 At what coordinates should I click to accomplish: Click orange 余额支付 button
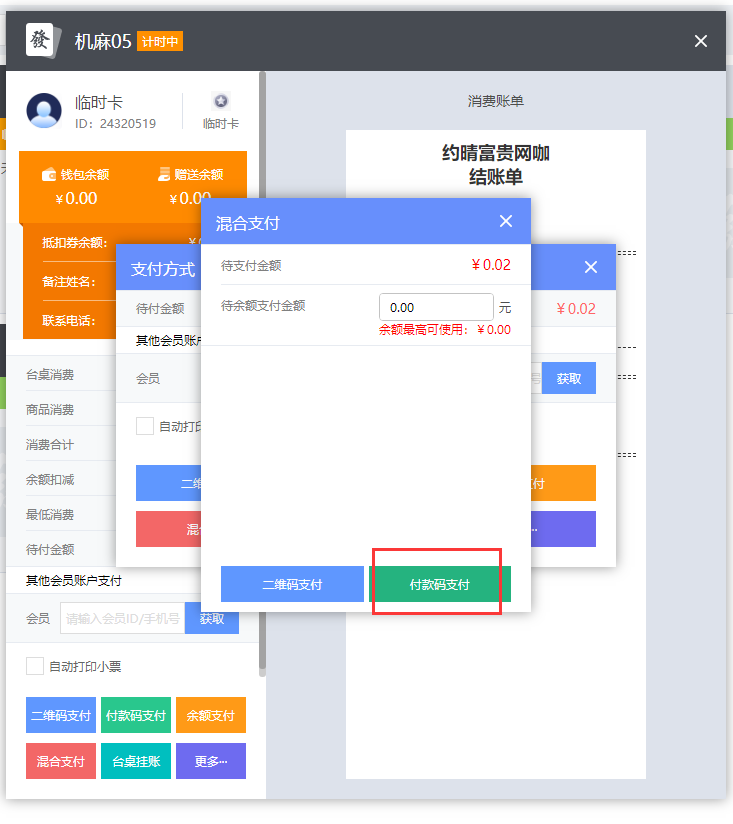[x=211, y=715]
